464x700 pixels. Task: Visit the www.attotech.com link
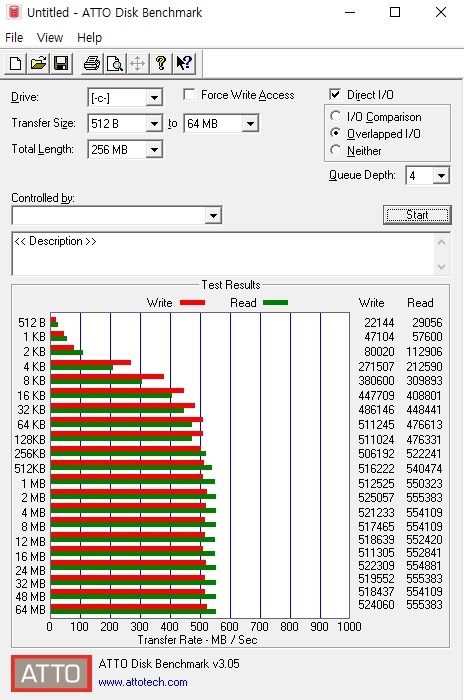point(142,682)
